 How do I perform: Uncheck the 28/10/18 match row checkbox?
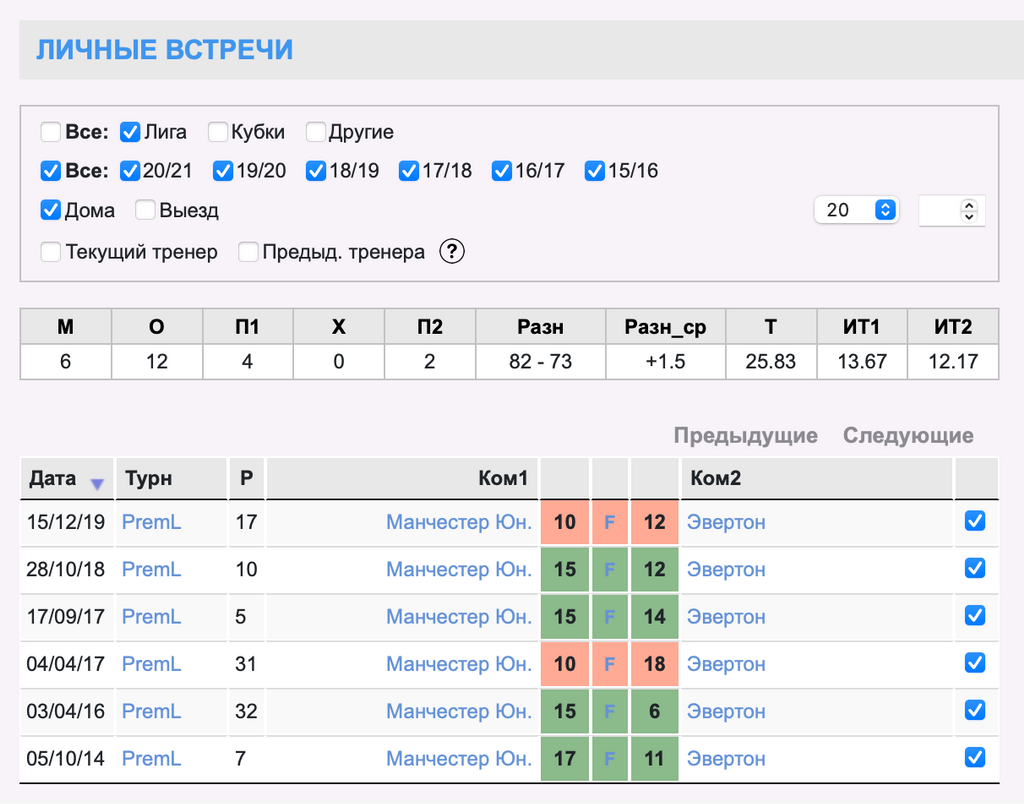[x=975, y=568]
